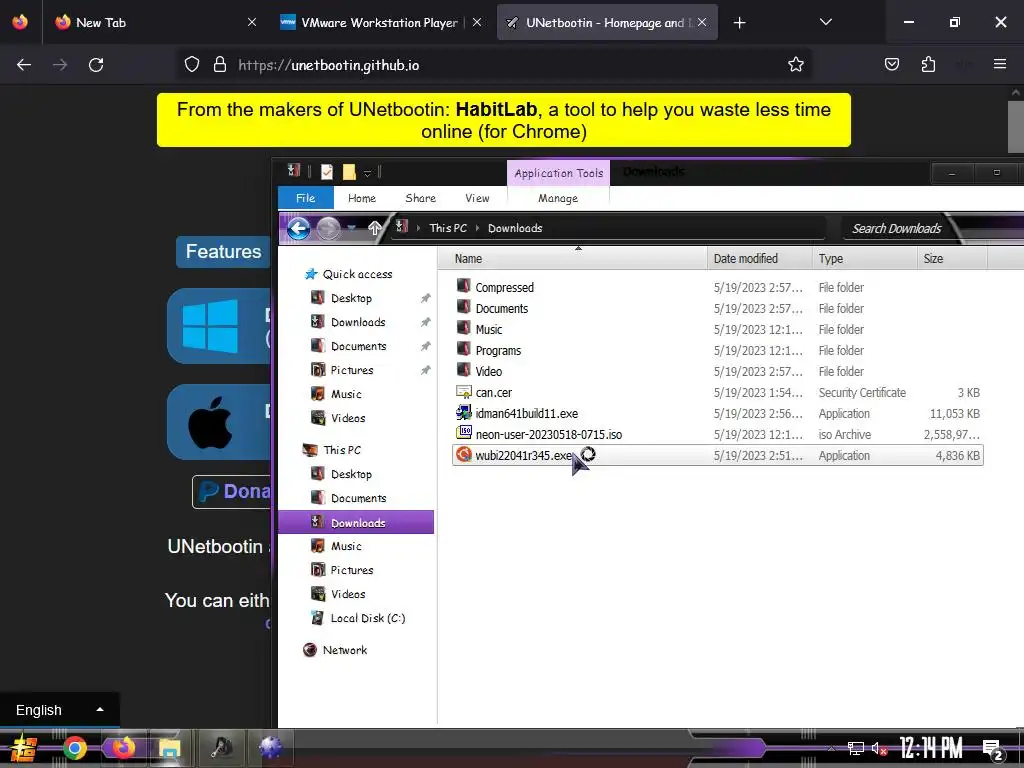Open View ribbon tab in Explorer
1024x768 pixels.
pos(477,198)
